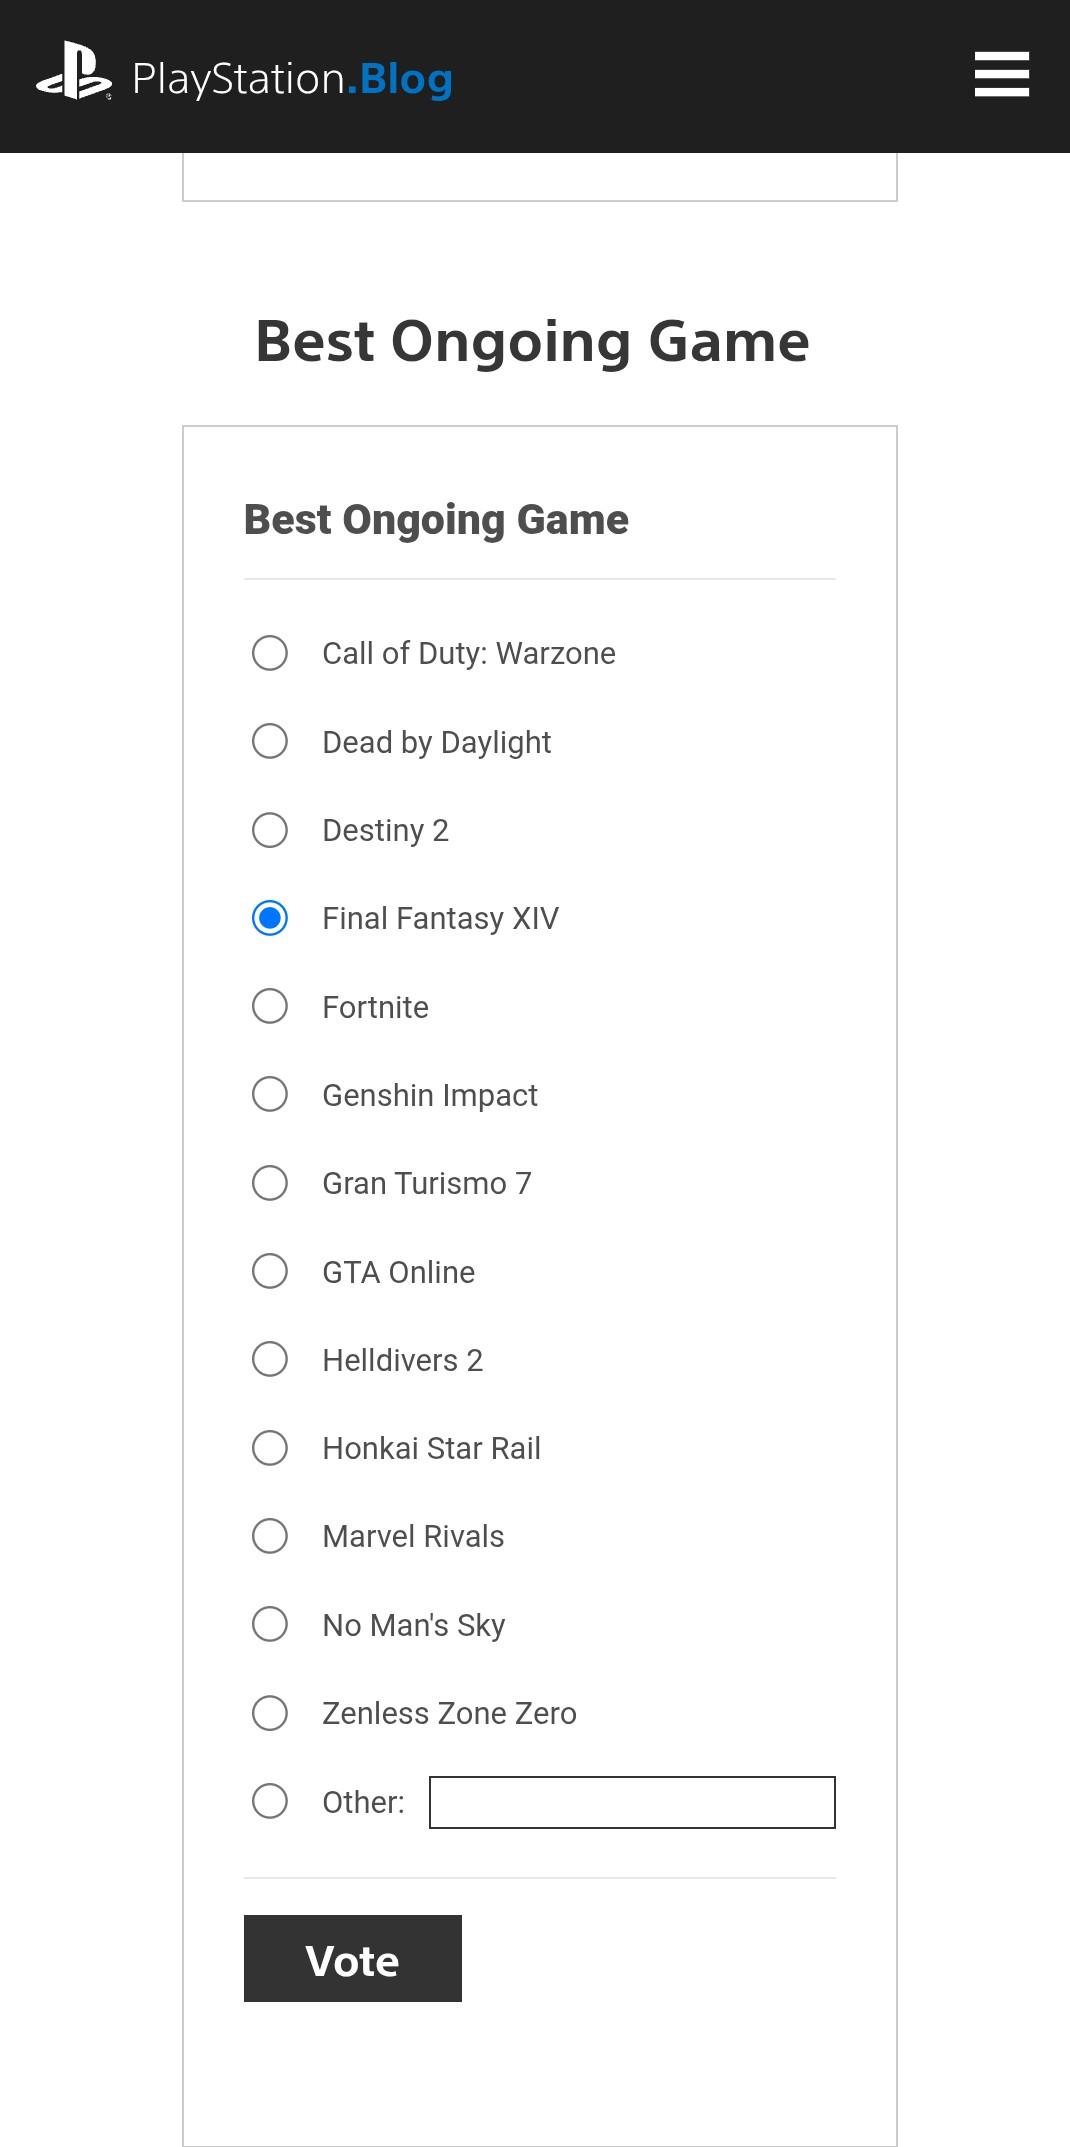This screenshot has height=2147, width=1070.
Task: Click the PlayStation logo icon
Action: [73, 72]
